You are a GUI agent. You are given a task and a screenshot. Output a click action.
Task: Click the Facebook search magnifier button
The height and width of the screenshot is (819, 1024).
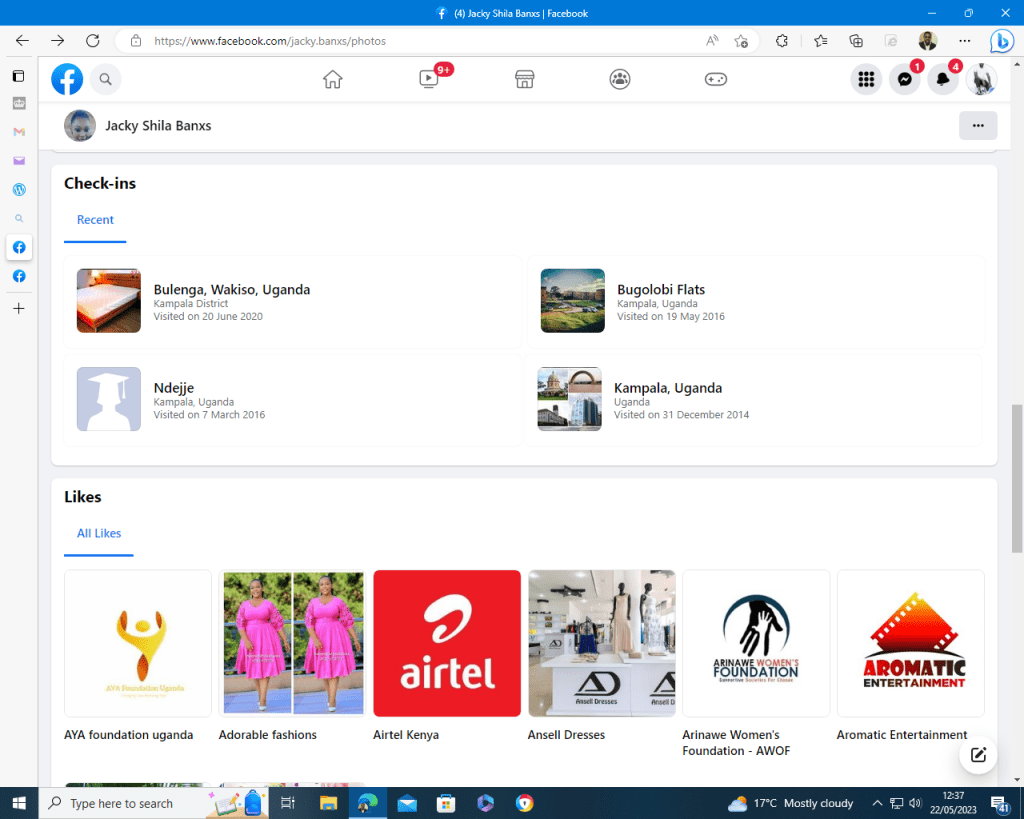(x=105, y=79)
